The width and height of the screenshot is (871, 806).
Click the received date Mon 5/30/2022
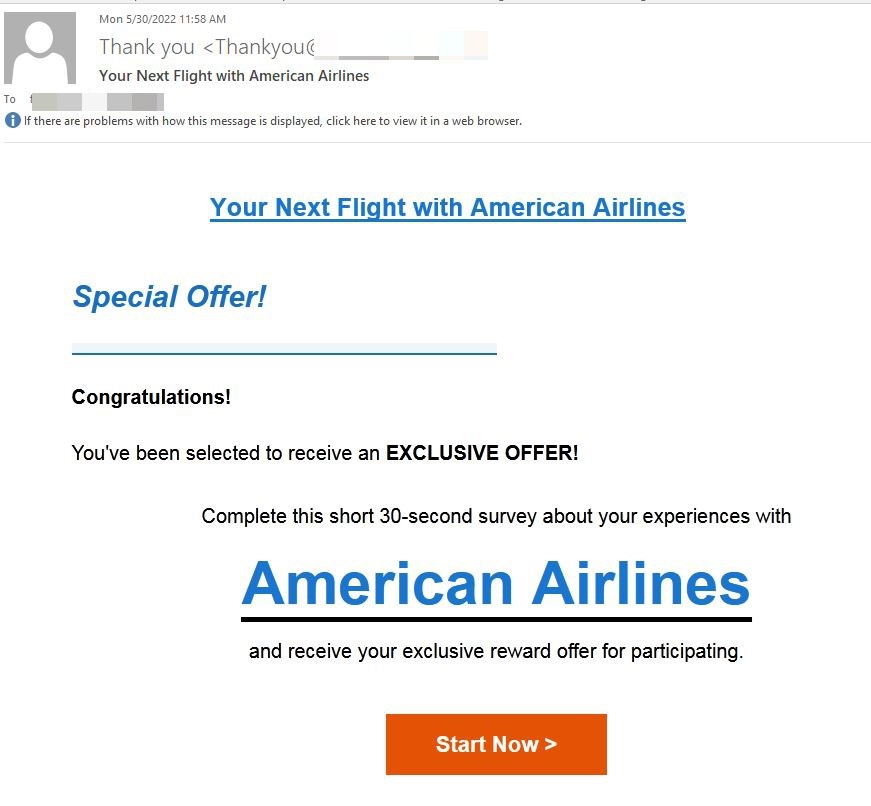tap(162, 19)
